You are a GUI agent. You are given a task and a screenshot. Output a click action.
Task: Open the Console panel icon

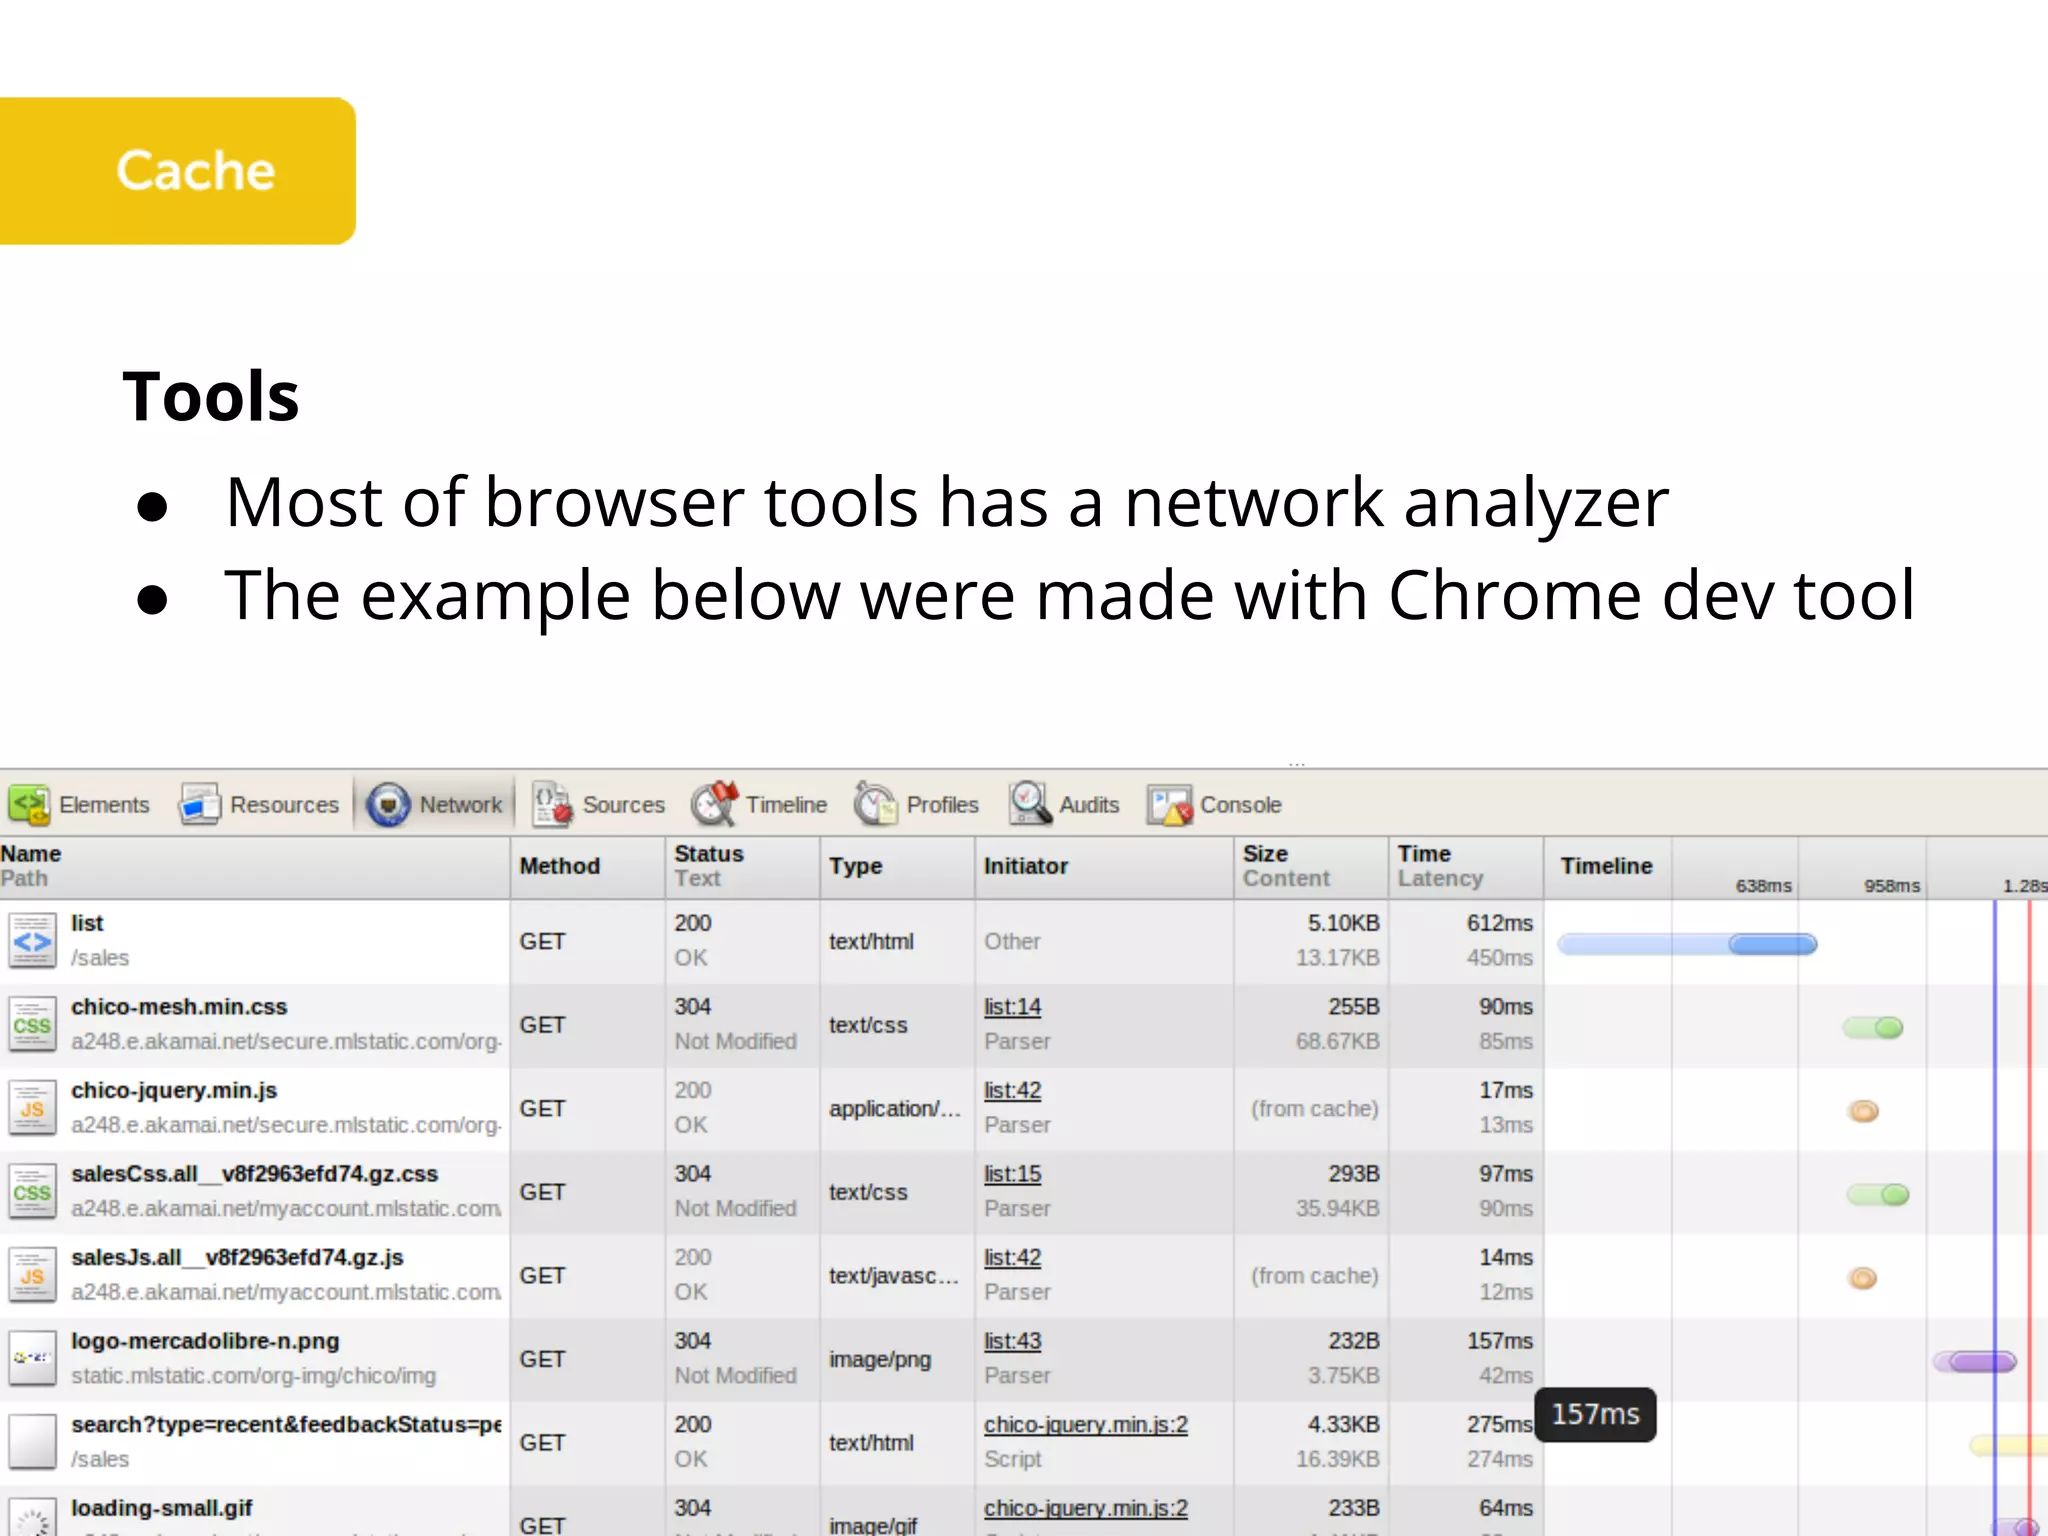(x=1169, y=804)
